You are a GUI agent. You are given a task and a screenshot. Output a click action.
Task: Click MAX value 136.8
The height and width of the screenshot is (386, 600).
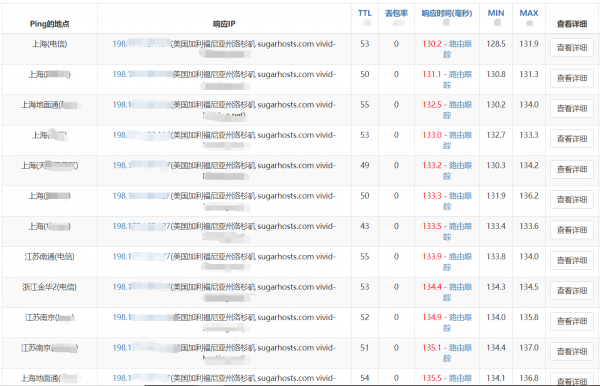point(529,378)
